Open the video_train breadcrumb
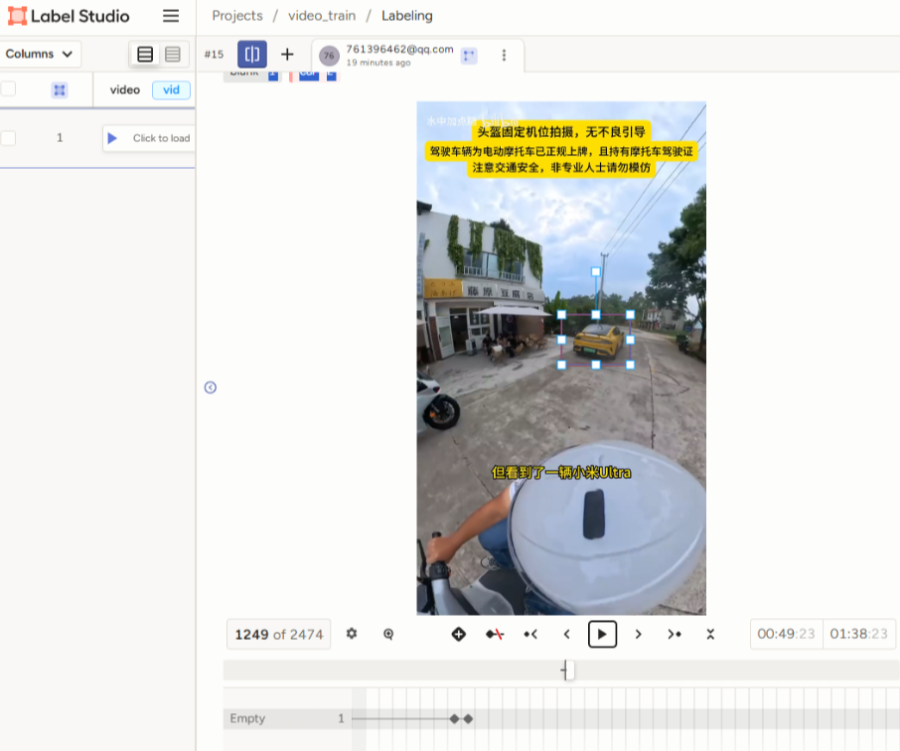 tap(322, 16)
